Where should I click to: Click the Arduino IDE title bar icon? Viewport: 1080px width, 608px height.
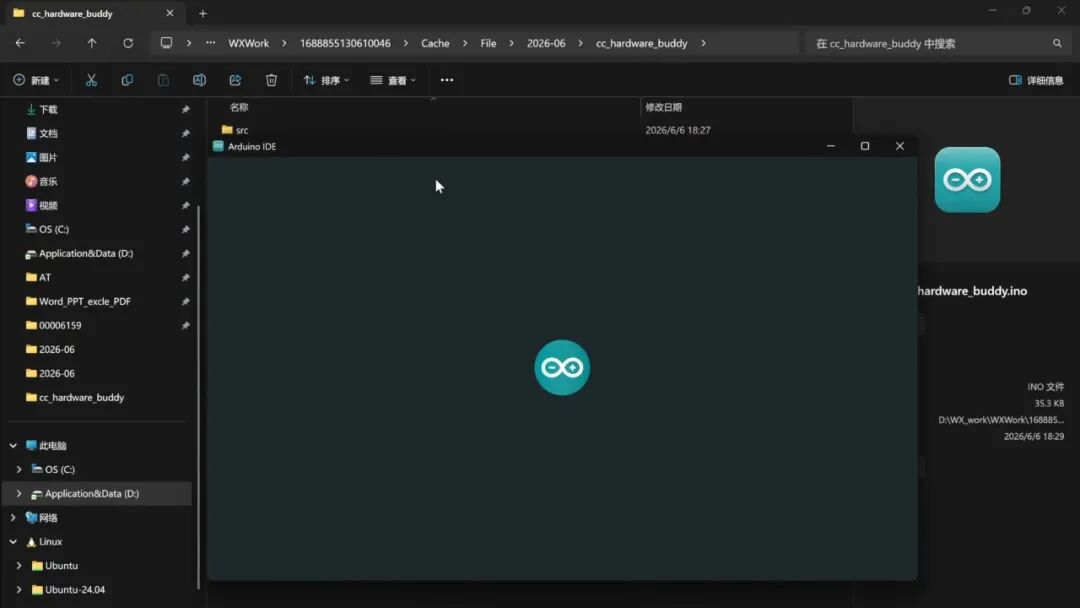(x=218, y=146)
